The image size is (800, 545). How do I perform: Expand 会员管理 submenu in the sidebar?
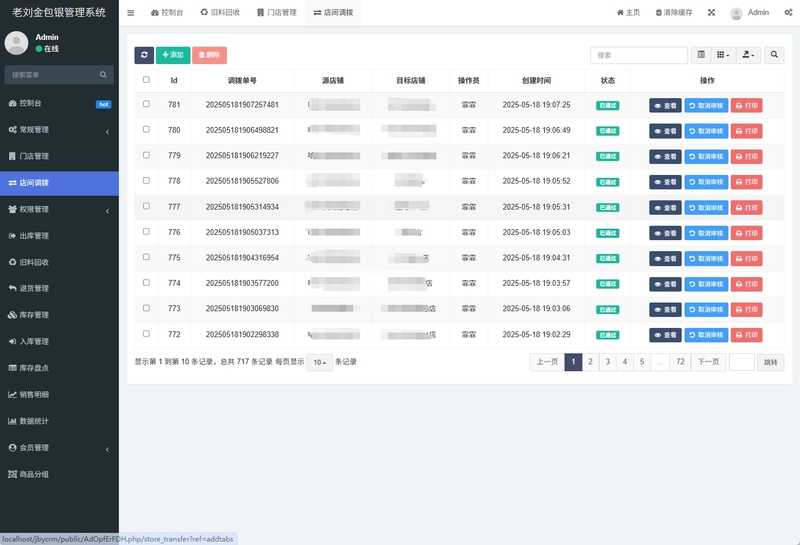tap(59, 448)
